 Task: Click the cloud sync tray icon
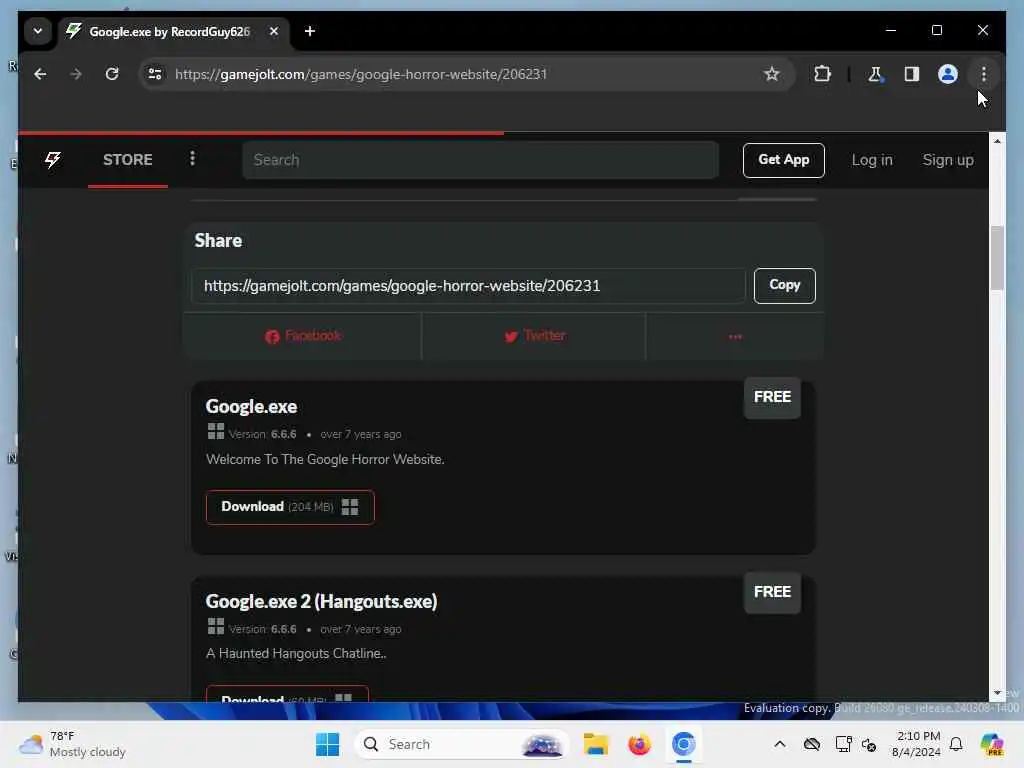(812, 744)
